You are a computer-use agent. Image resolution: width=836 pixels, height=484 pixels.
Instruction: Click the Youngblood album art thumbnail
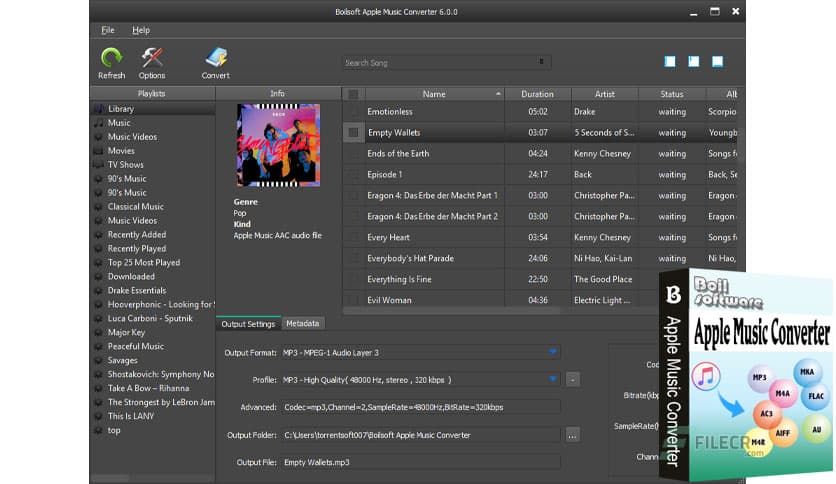click(x=278, y=145)
